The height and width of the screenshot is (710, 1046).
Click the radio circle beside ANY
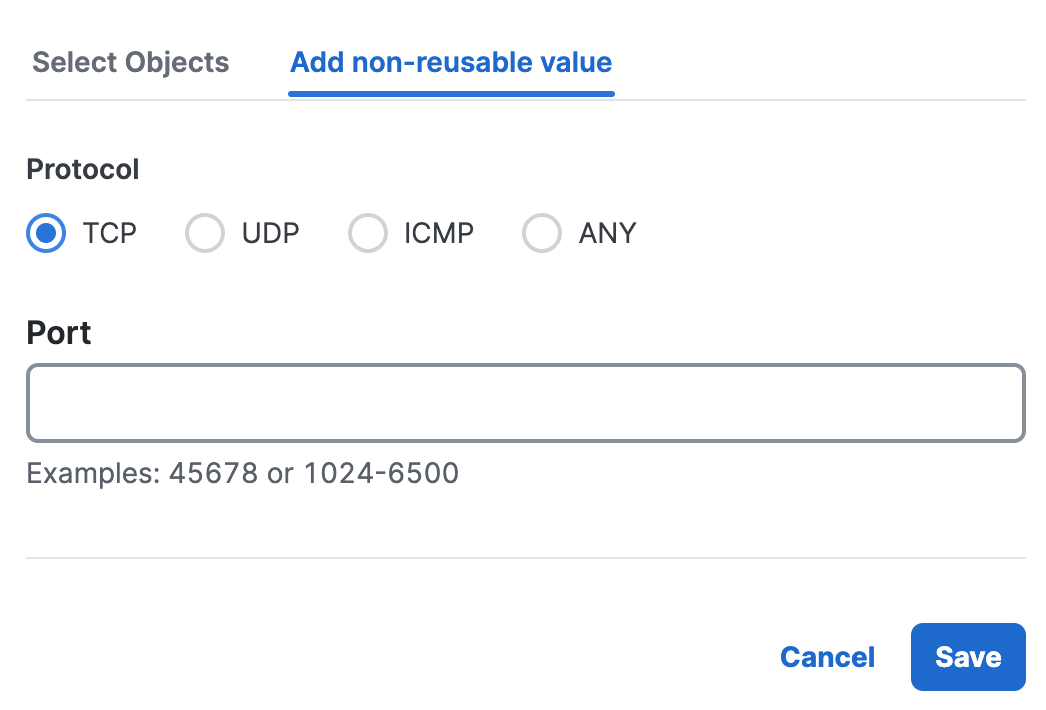pos(542,233)
